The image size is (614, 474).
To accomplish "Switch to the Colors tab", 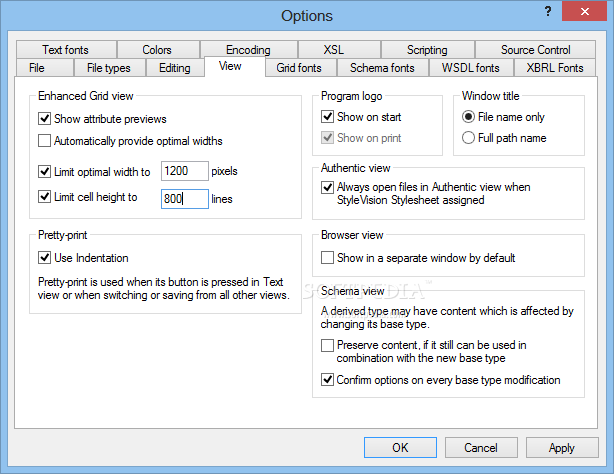I will pos(158,50).
